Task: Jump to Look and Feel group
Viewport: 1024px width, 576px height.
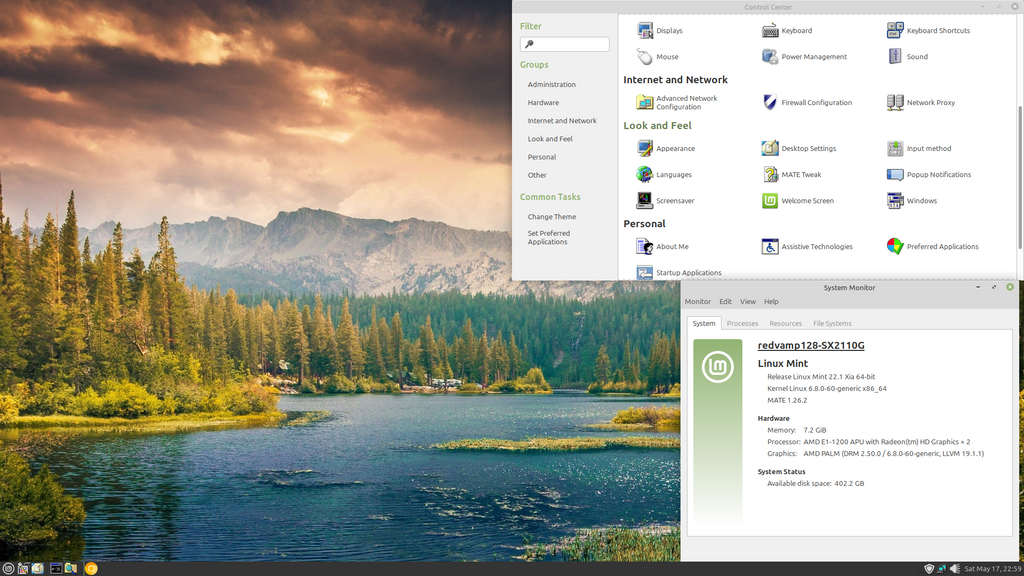Action: 550,139
